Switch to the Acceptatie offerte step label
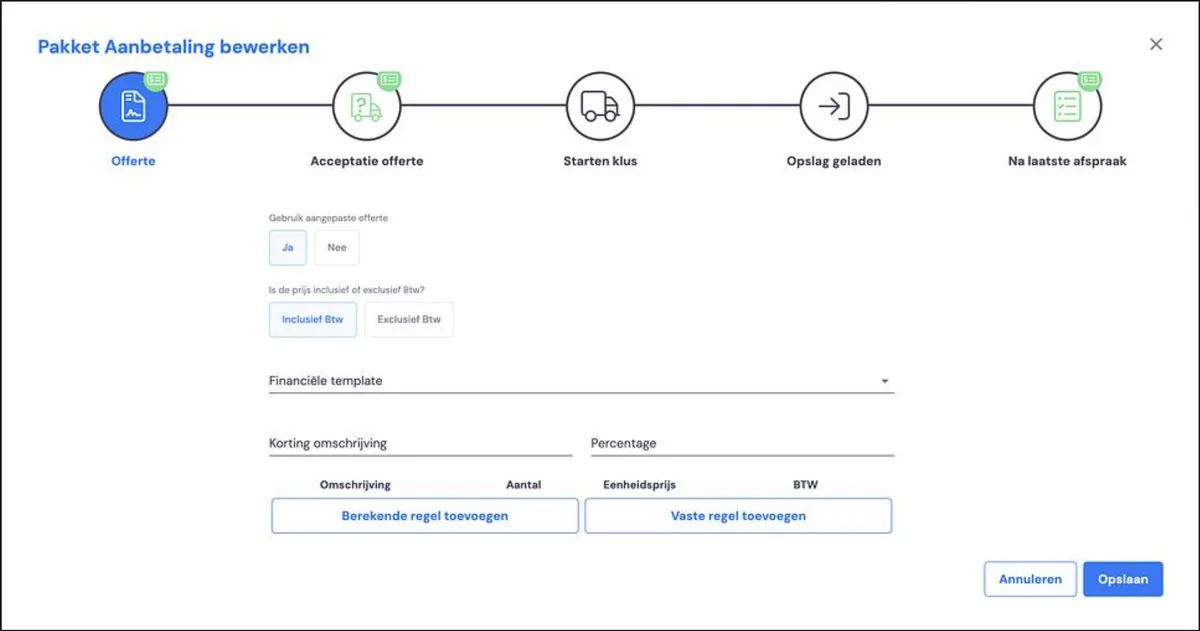1200x631 pixels. [367, 161]
